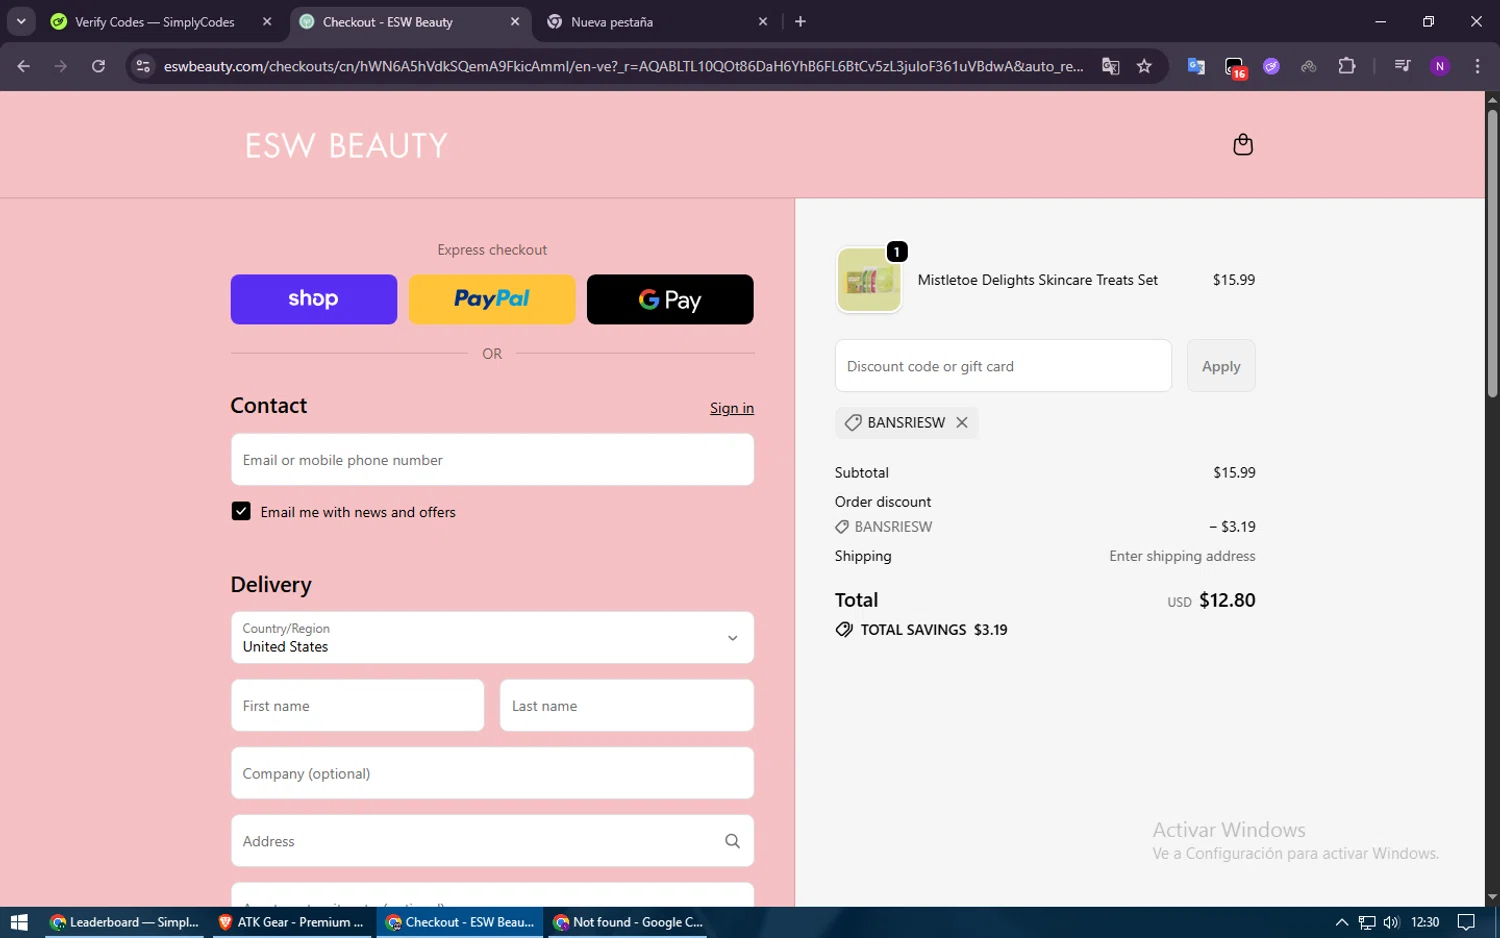Bookmark this page with the star

pyautogui.click(x=1145, y=66)
